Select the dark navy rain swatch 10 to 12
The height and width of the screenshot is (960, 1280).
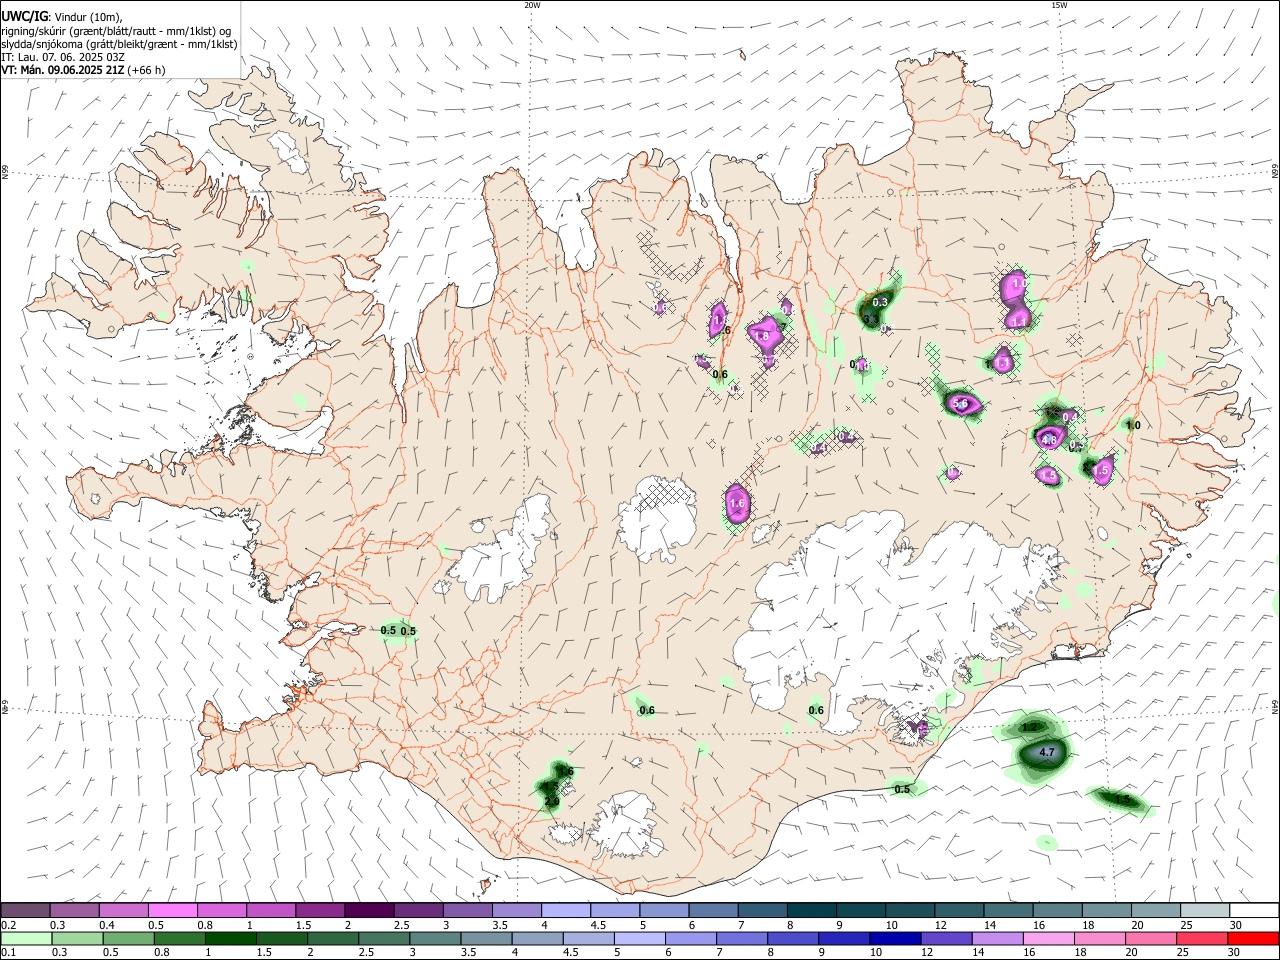click(895, 938)
